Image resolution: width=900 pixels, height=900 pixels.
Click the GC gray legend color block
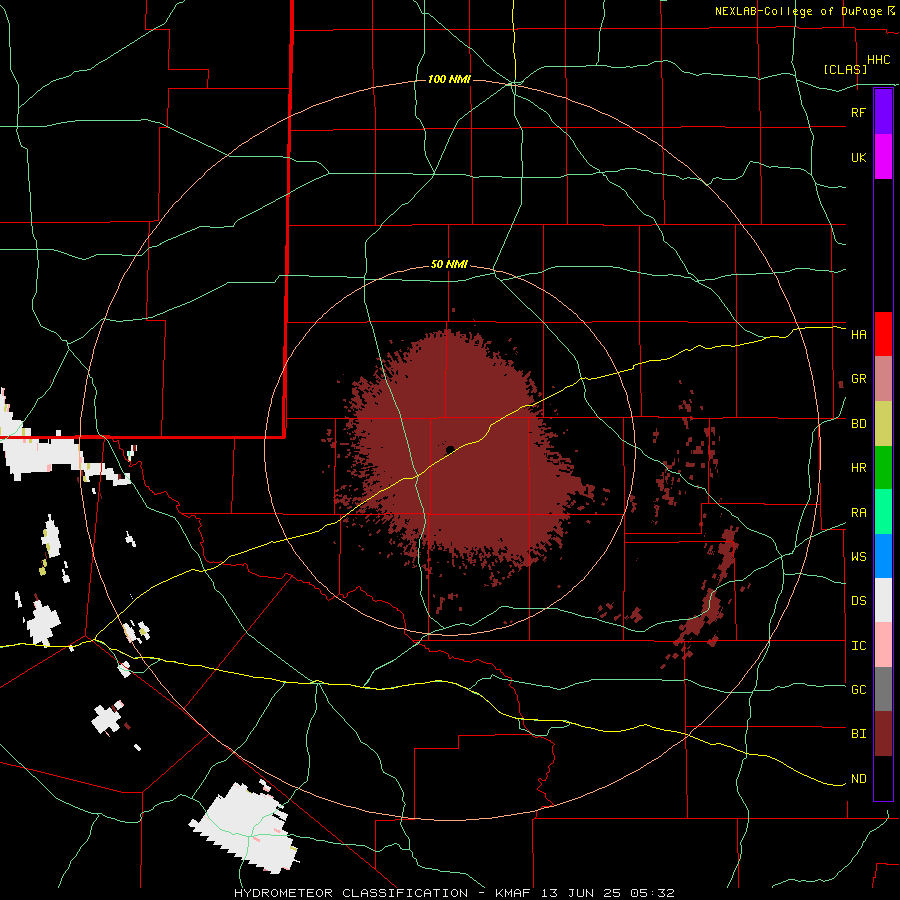point(883,689)
